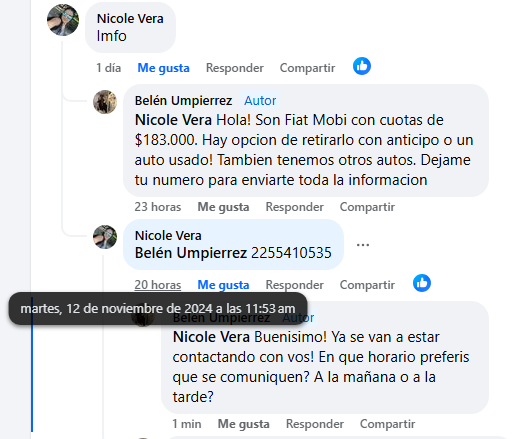Open the 20 horas timestamp link
The width and height of the screenshot is (512, 439).
point(158,285)
